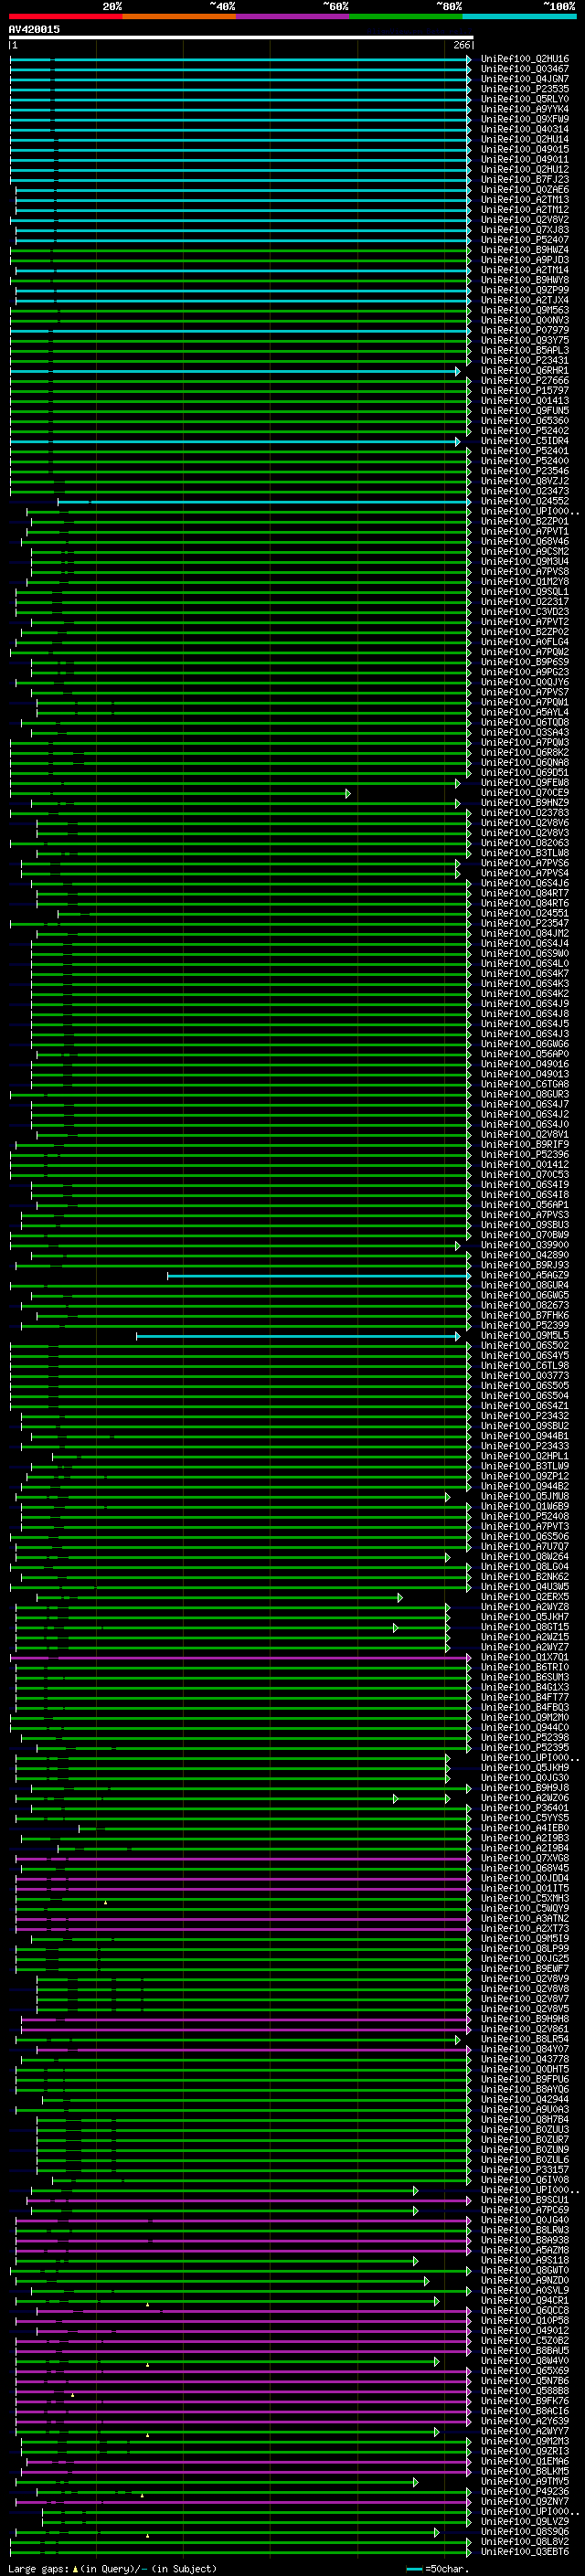Click the UniRef100_Q5RLY0 label

tap(525, 99)
